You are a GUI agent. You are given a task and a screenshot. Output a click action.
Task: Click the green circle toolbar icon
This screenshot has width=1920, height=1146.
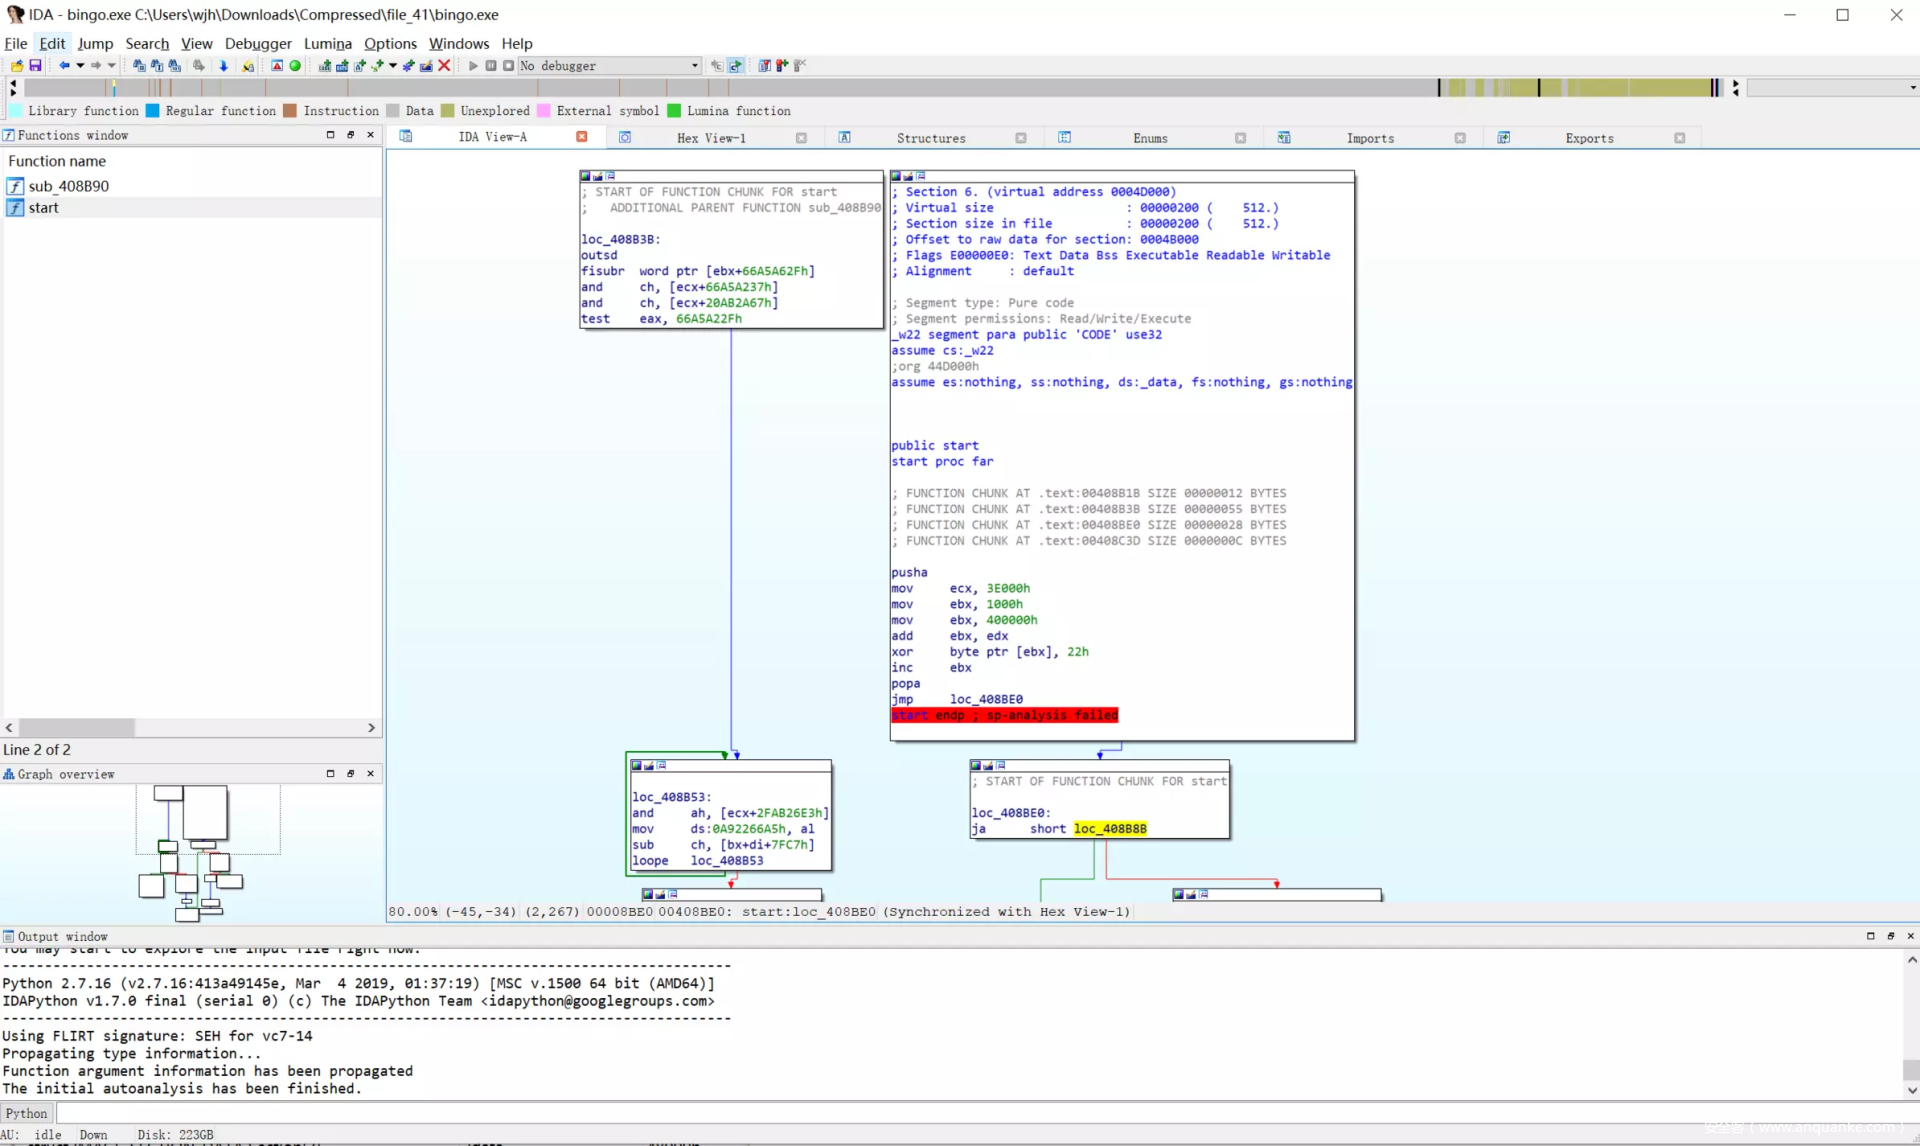(295, 66)
